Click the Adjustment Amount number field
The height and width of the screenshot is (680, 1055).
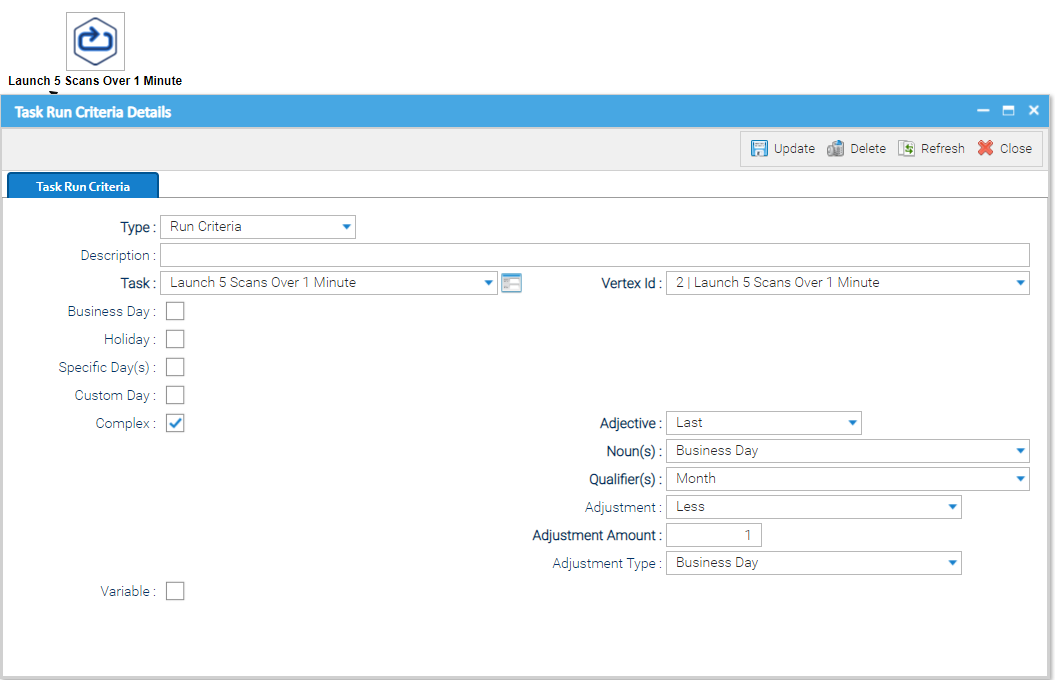point(713,535)
